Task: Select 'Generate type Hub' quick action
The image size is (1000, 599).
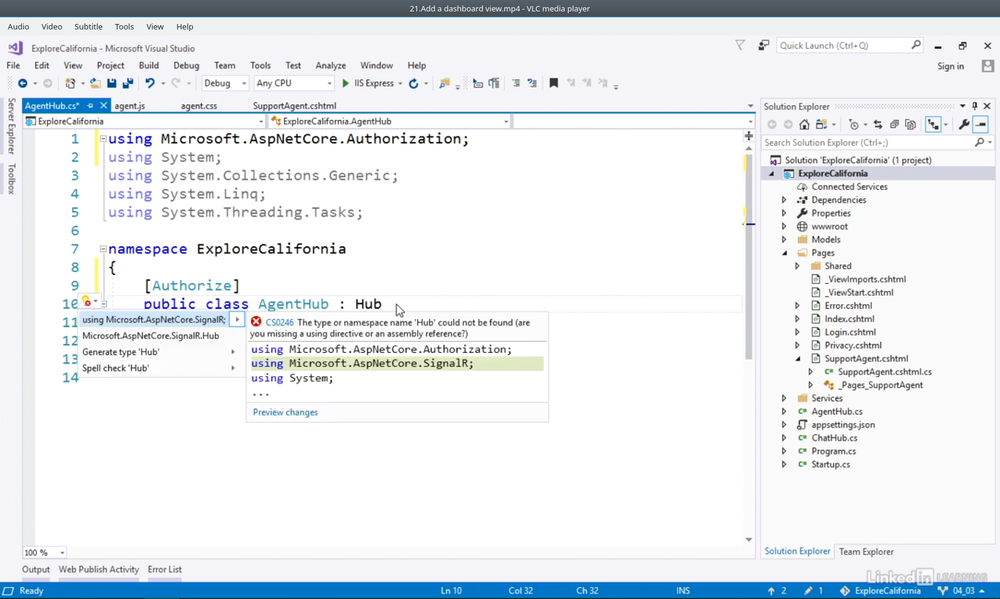Action: 121,352
